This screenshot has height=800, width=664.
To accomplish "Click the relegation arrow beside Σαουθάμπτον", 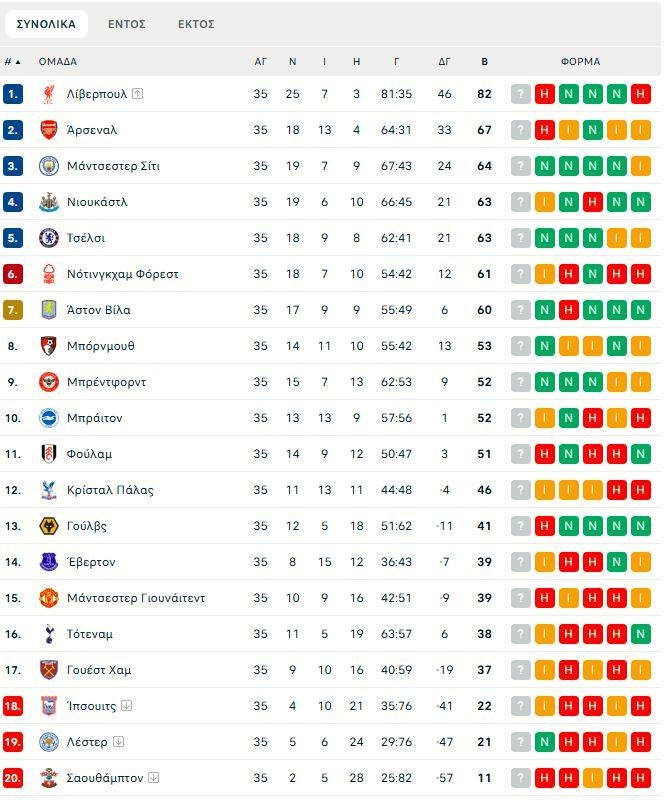I will point(154,778).
